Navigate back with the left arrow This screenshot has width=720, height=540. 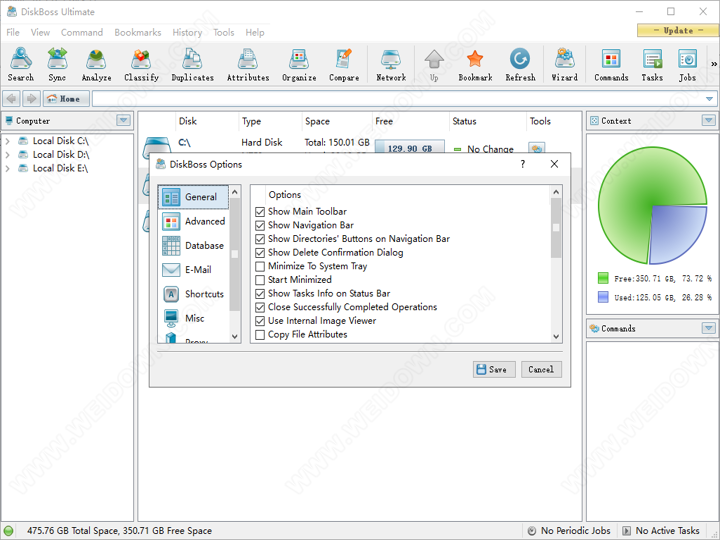[11, 99]
